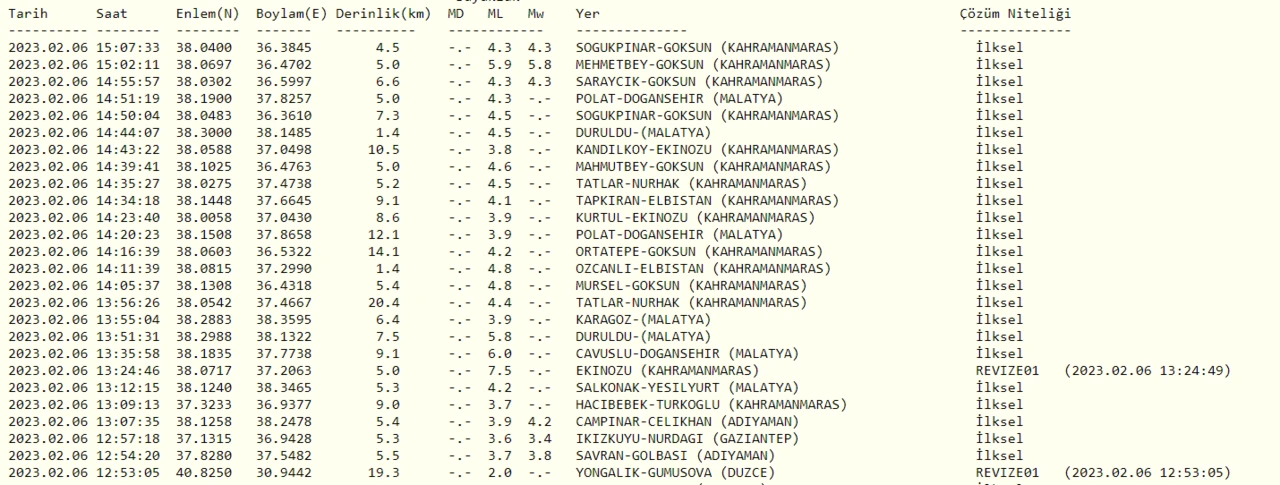Click the IKIZKUYU-NURDAGI (GAZIANTEP) location
This screenshot has width=1280, height=485.
click(695, 438)
